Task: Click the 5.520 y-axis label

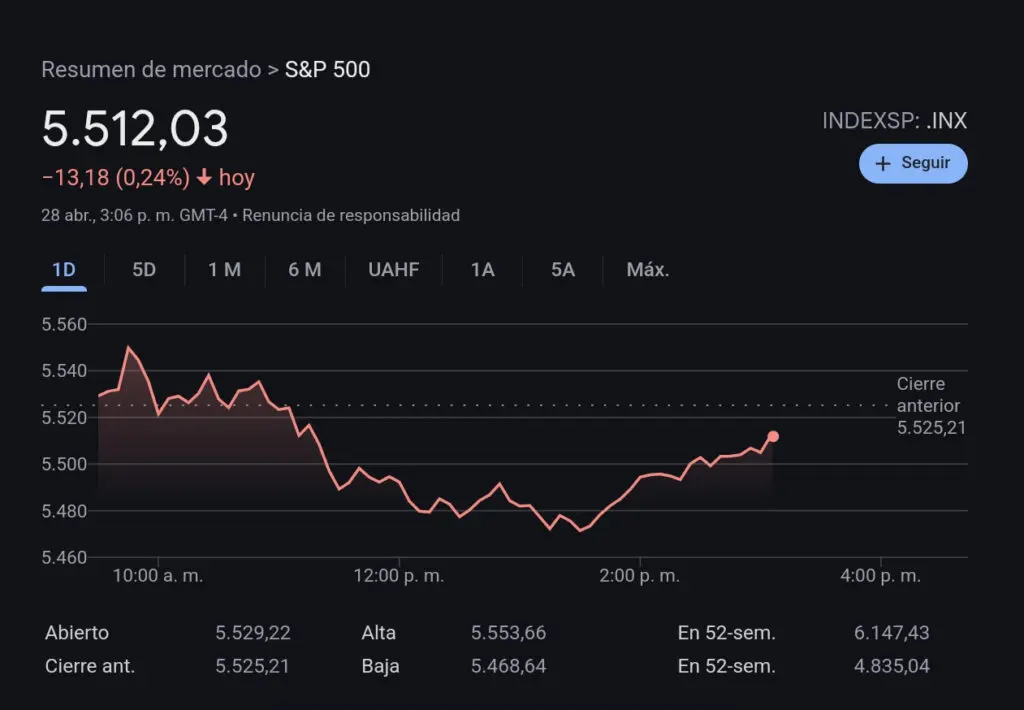Action: (64, 417)
